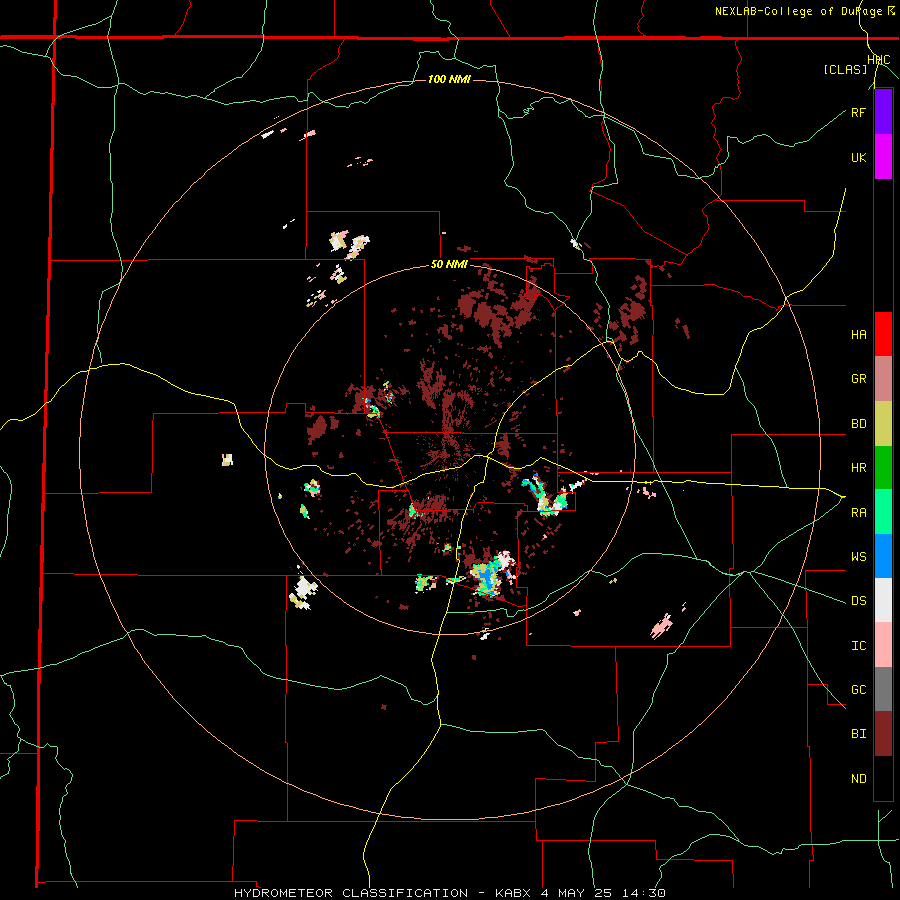Click the magenta UK color swatch
Image resolution: width=900 pixels, height=900 pixels.
(883, 157)
